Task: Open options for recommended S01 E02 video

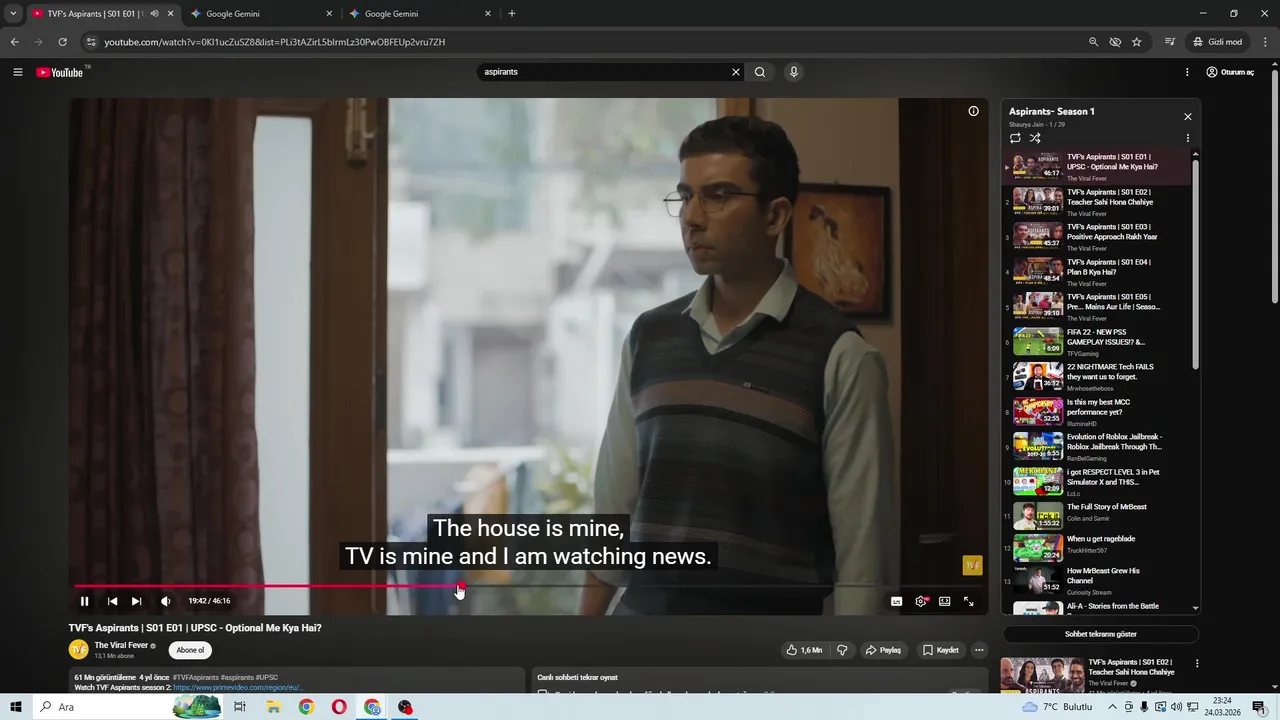Action: click(x=1196, y=663)
